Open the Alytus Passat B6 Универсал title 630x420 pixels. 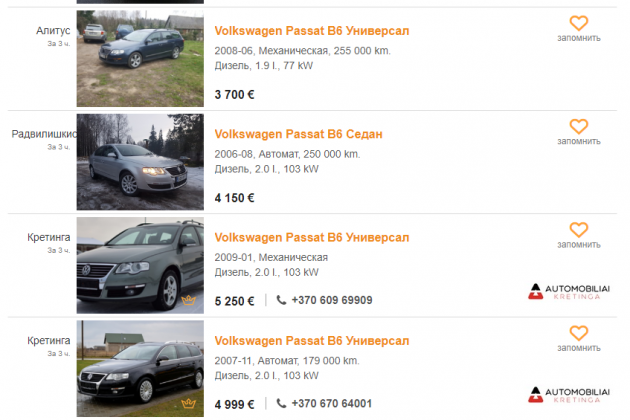312,31
